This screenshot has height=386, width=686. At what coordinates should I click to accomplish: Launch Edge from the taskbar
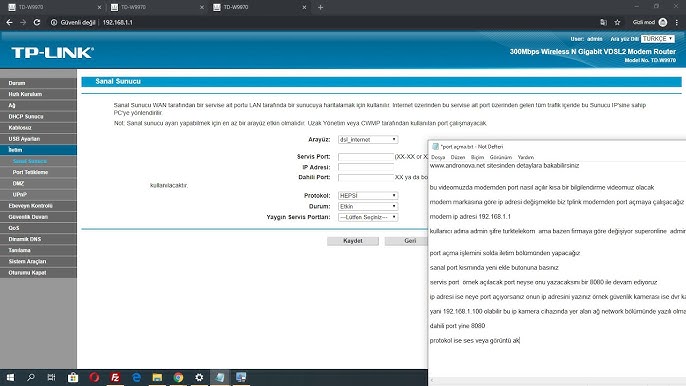tap(136, 377)
